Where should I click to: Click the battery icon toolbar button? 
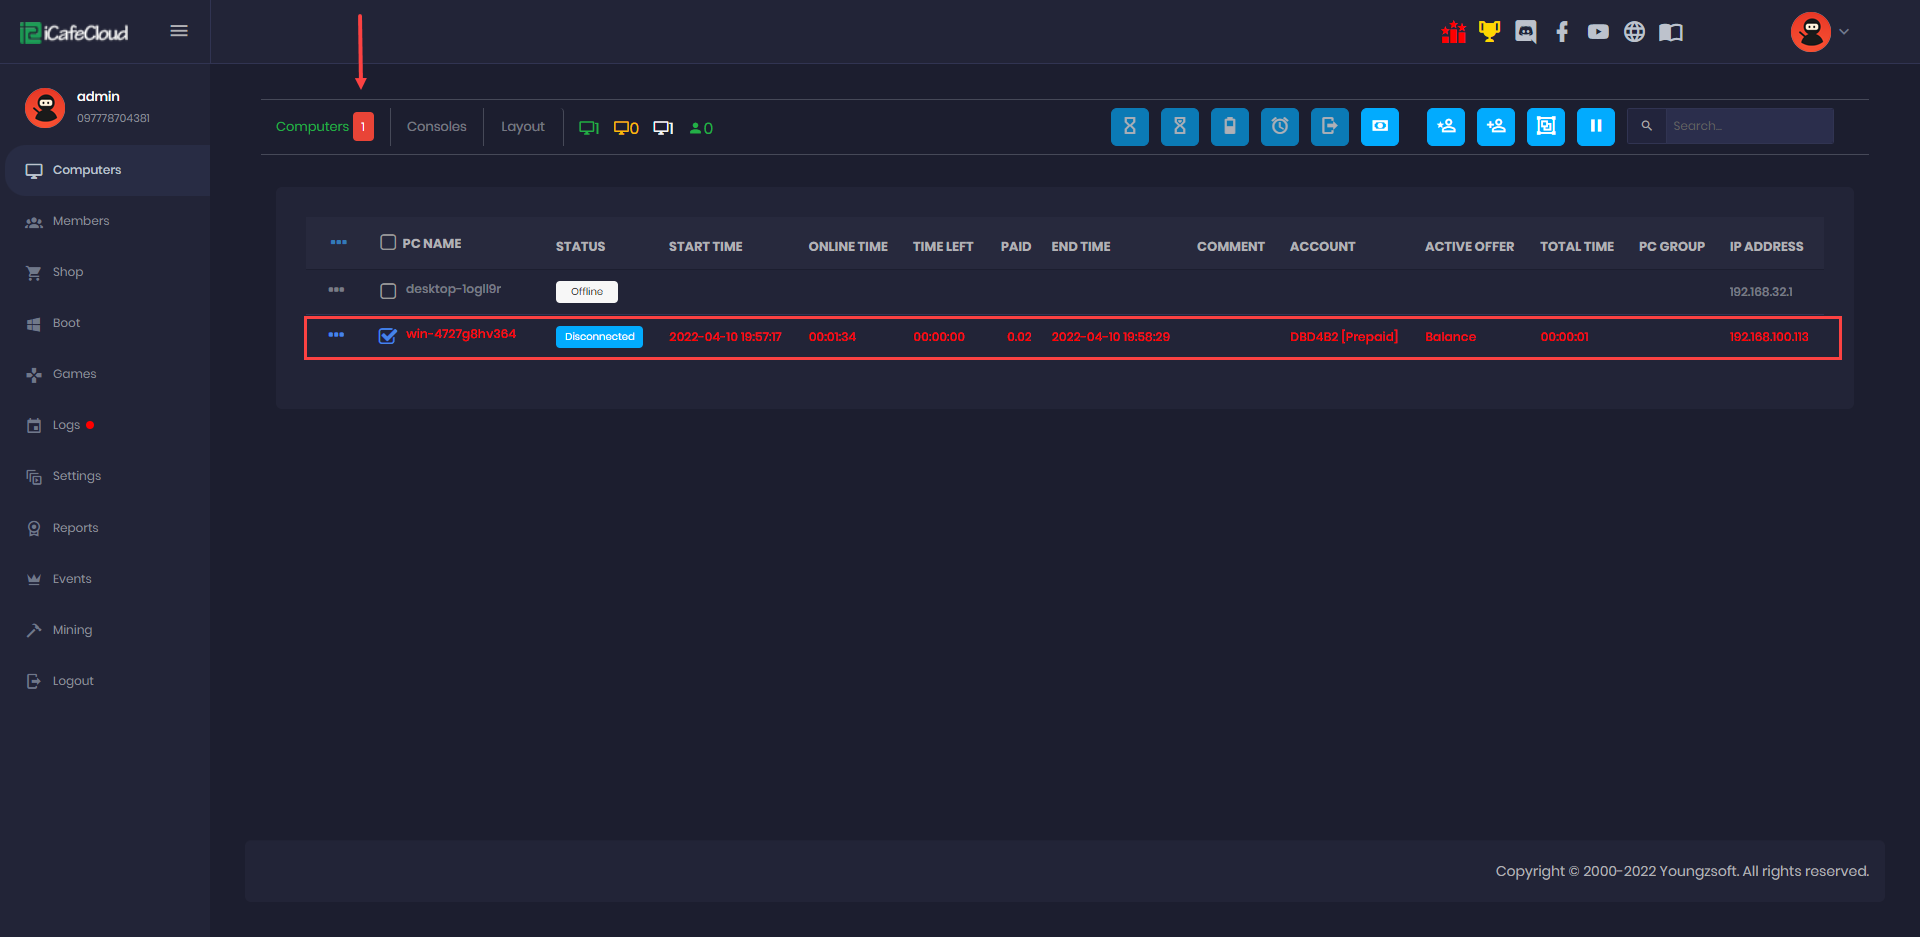(1229, 127)
